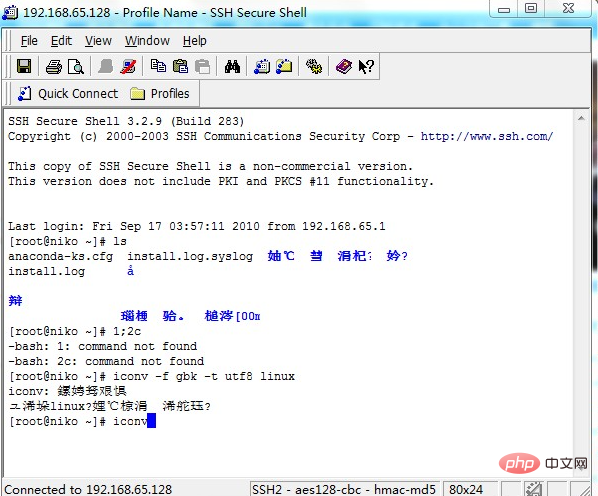Click the Print icon in toolbar
Viewport: 598px width, 496px height.
pos(54,67)
